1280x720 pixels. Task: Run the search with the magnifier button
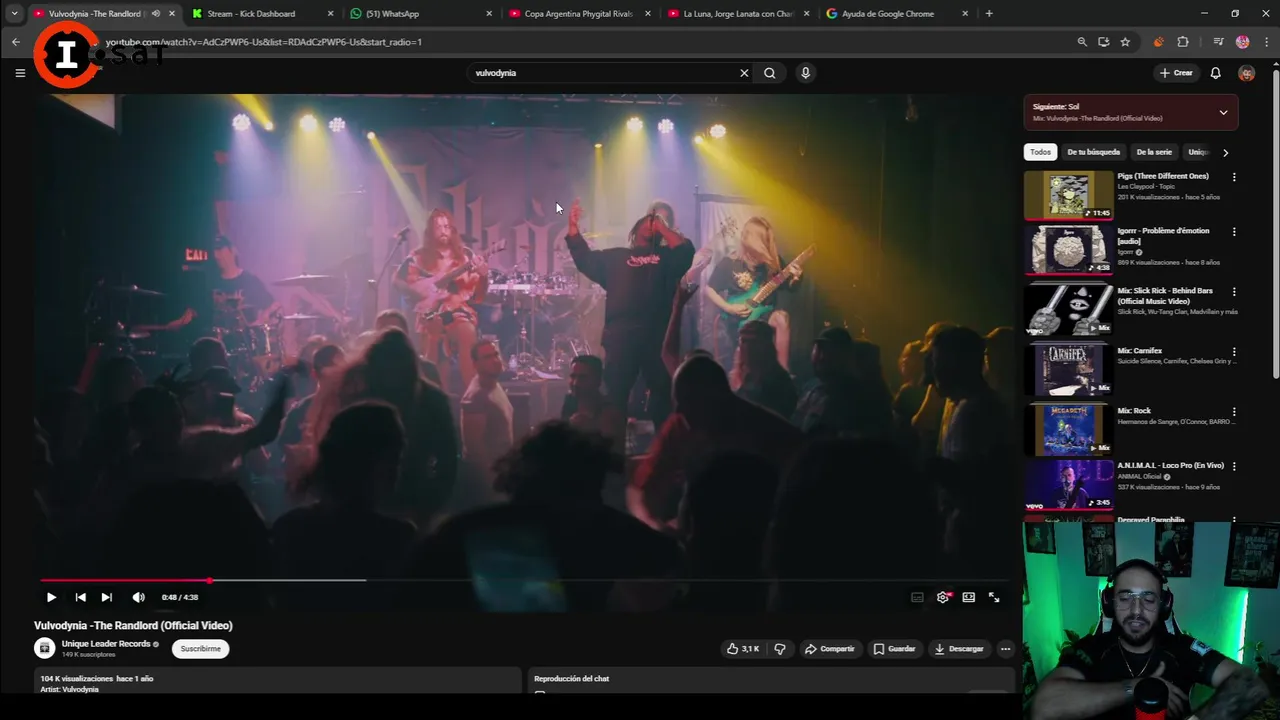[770, 73]
